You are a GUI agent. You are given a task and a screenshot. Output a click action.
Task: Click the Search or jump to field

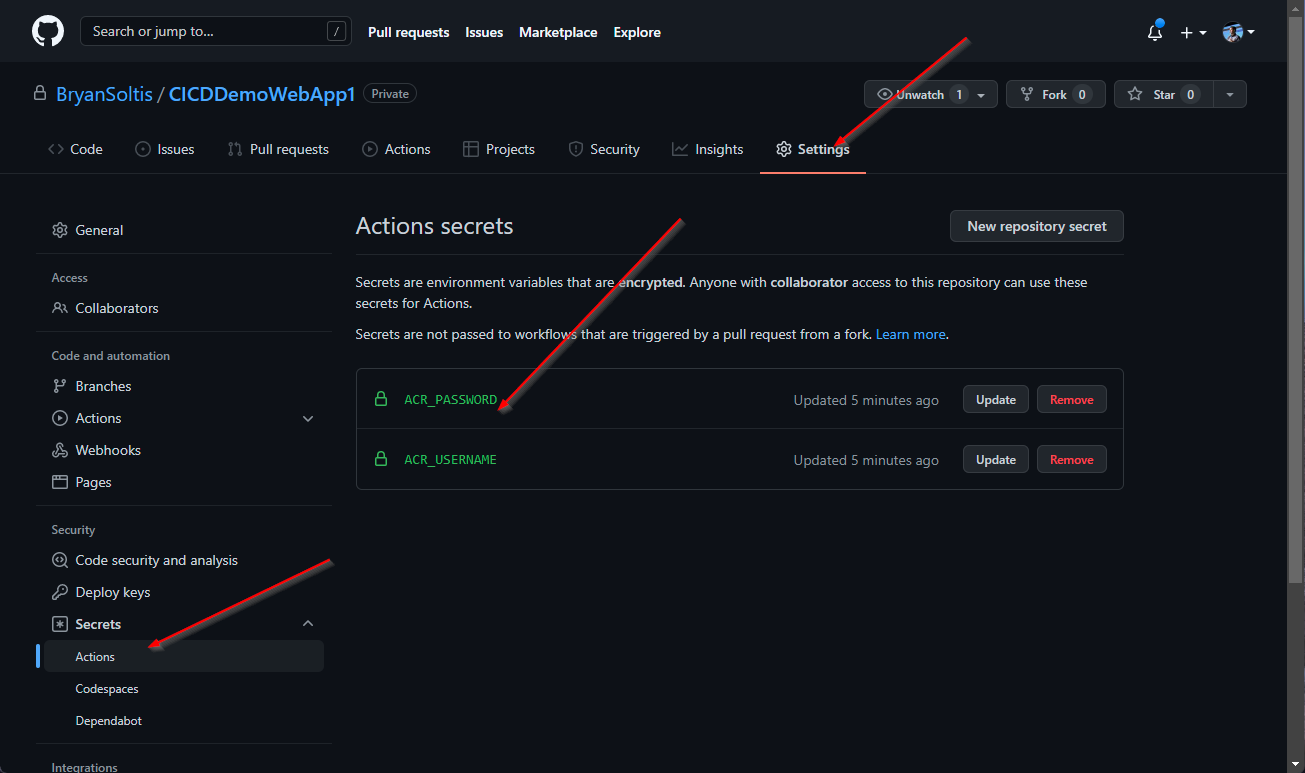(215, 31)
